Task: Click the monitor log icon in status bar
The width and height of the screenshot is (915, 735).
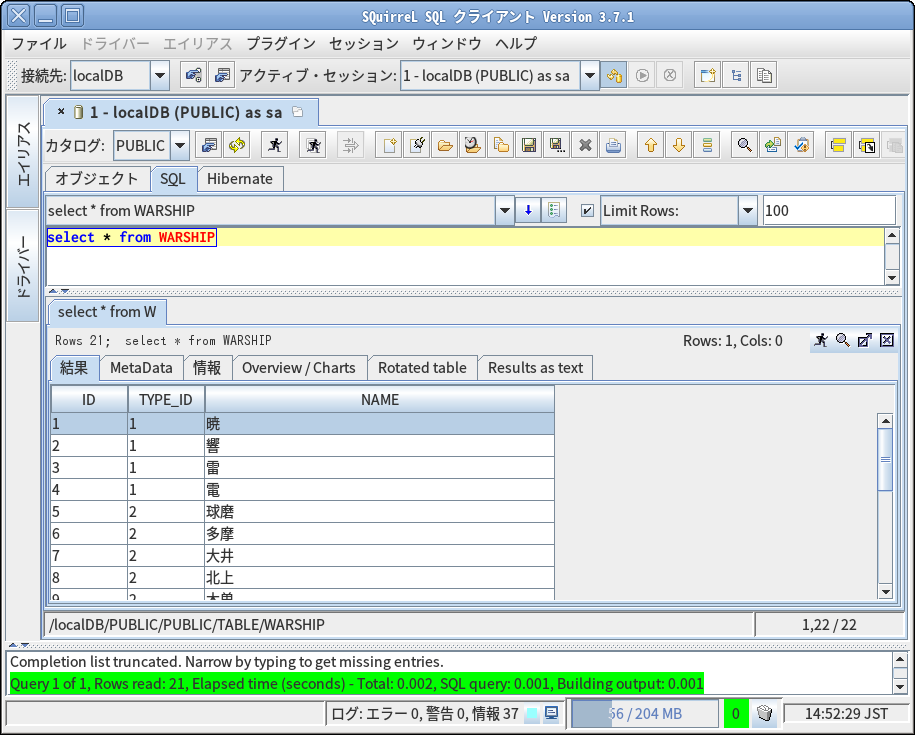Action: click(551, 713)
